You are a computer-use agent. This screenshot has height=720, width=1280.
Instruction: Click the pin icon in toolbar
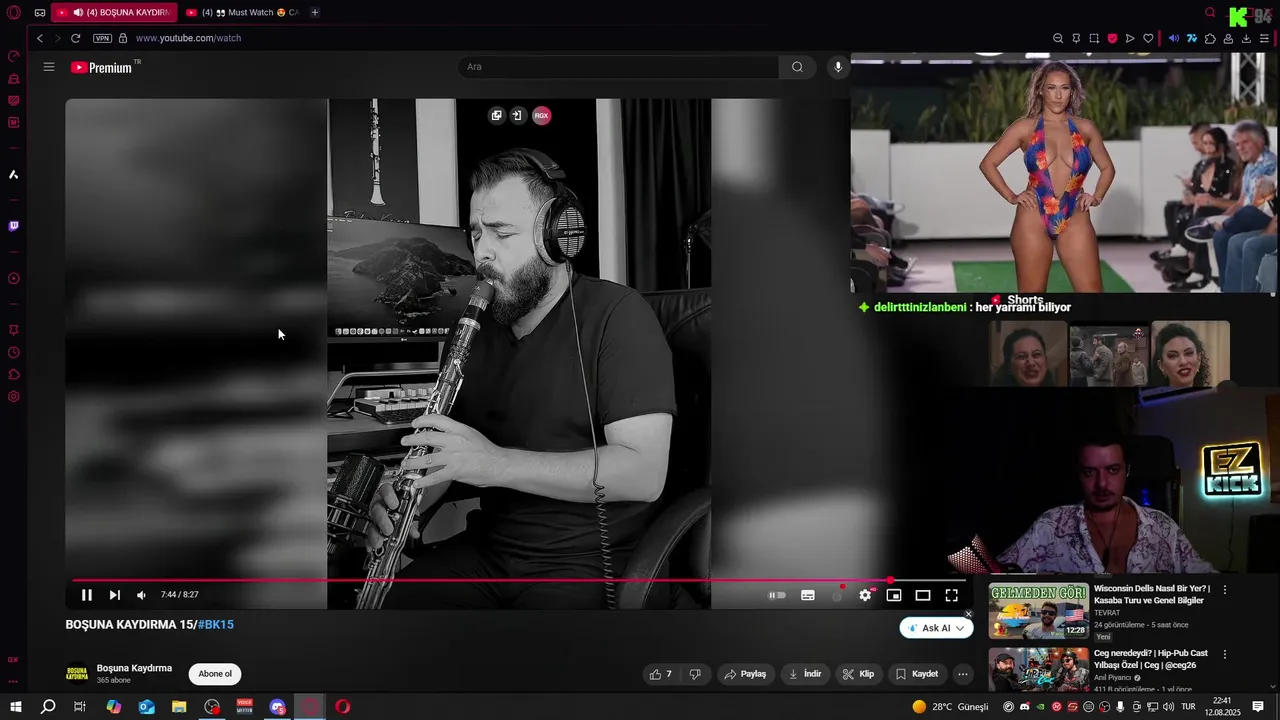point(1076,38)
